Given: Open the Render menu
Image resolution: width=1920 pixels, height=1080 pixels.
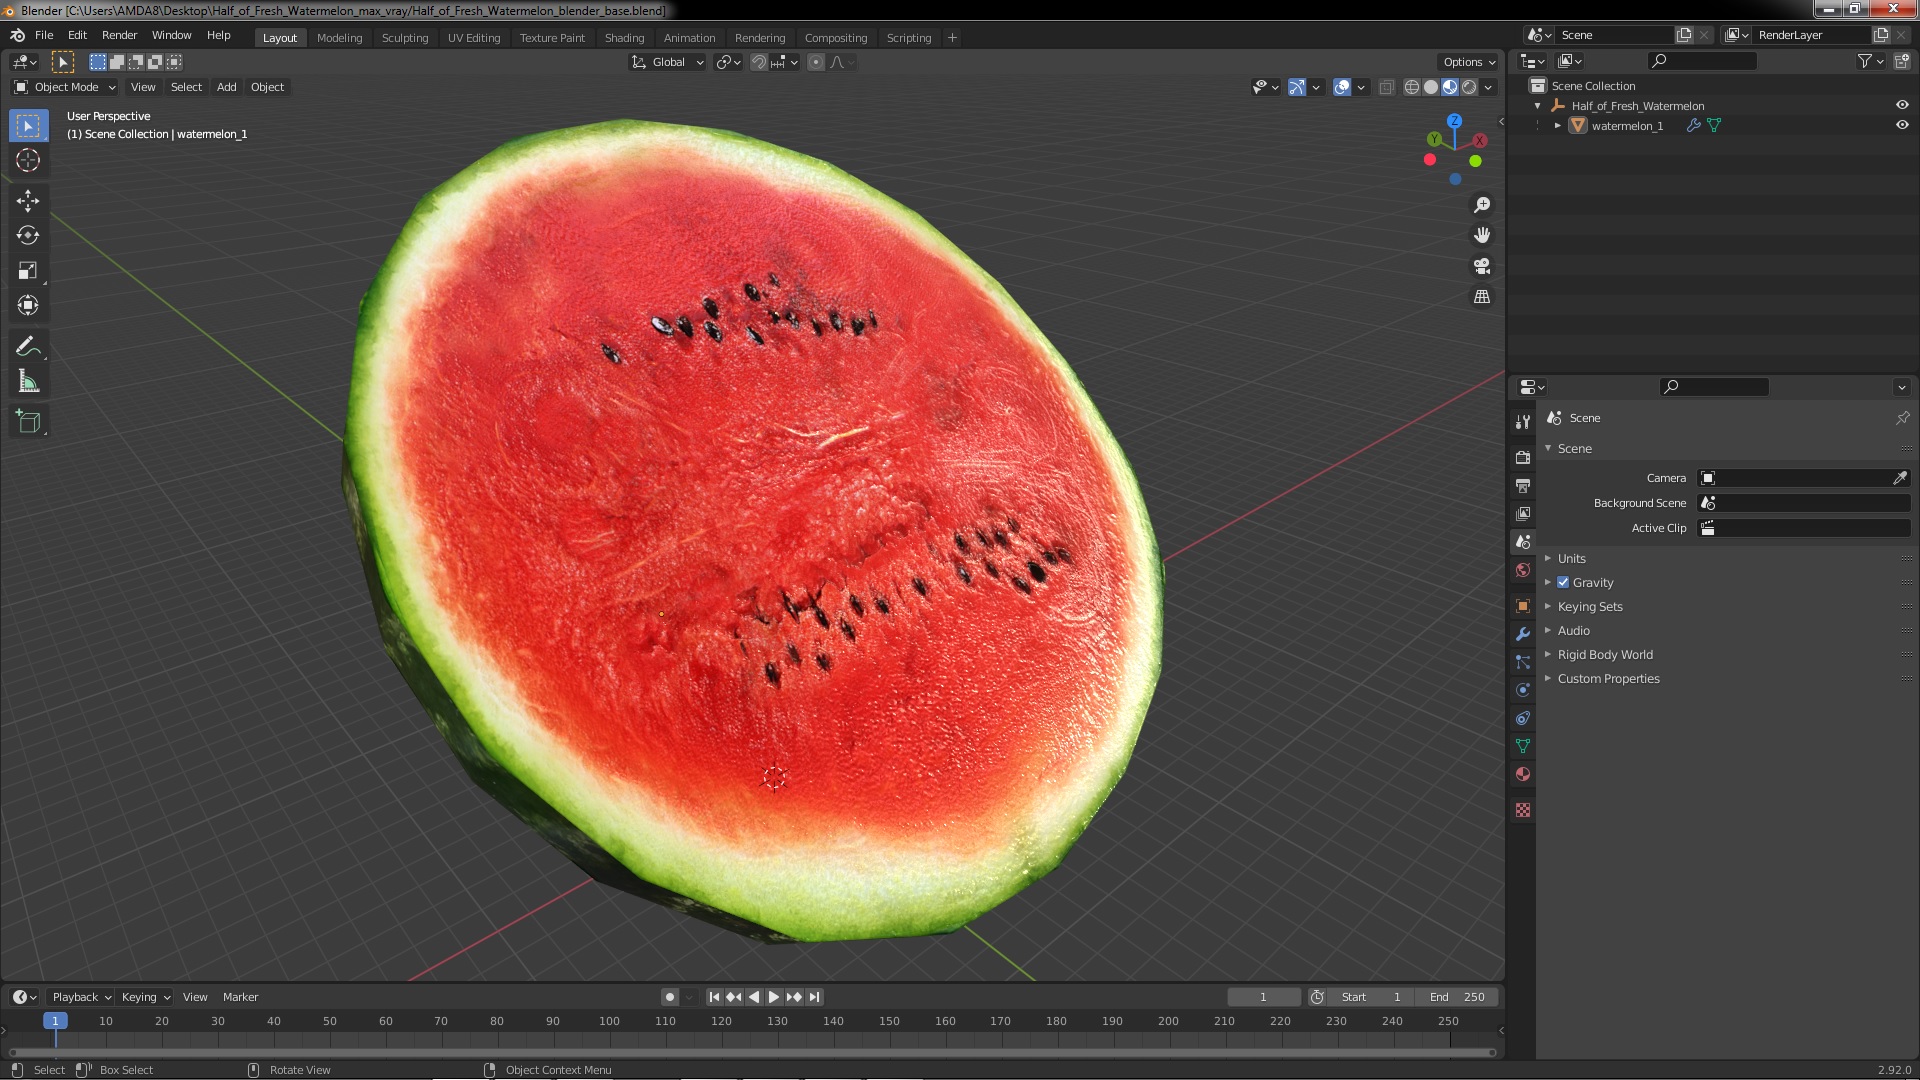Looking at the screenshot, I should click(x=119, y=35).
